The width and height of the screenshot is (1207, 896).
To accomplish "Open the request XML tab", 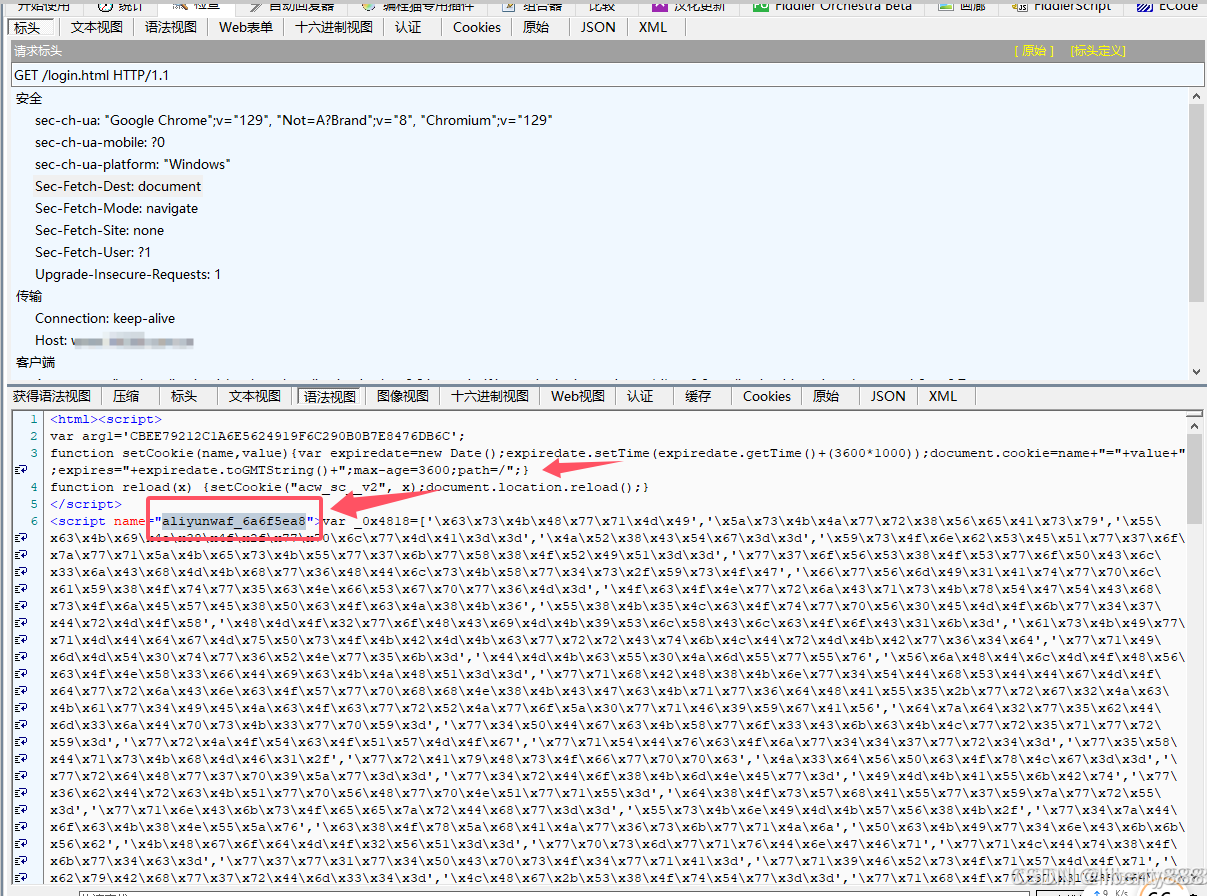I will pyautogui.click(x=653, y=27).
